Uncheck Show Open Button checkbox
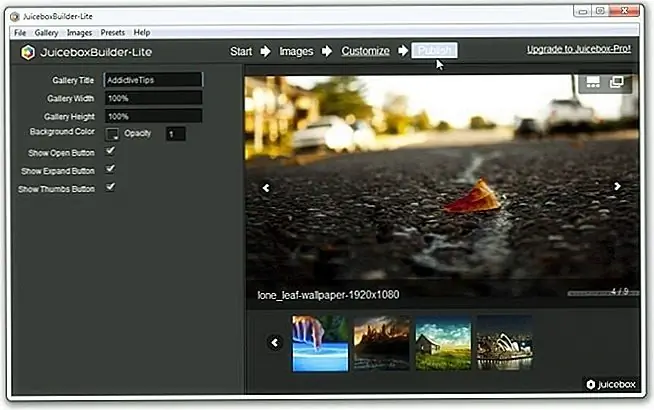654x410 pixels. [x=111, y=151]
